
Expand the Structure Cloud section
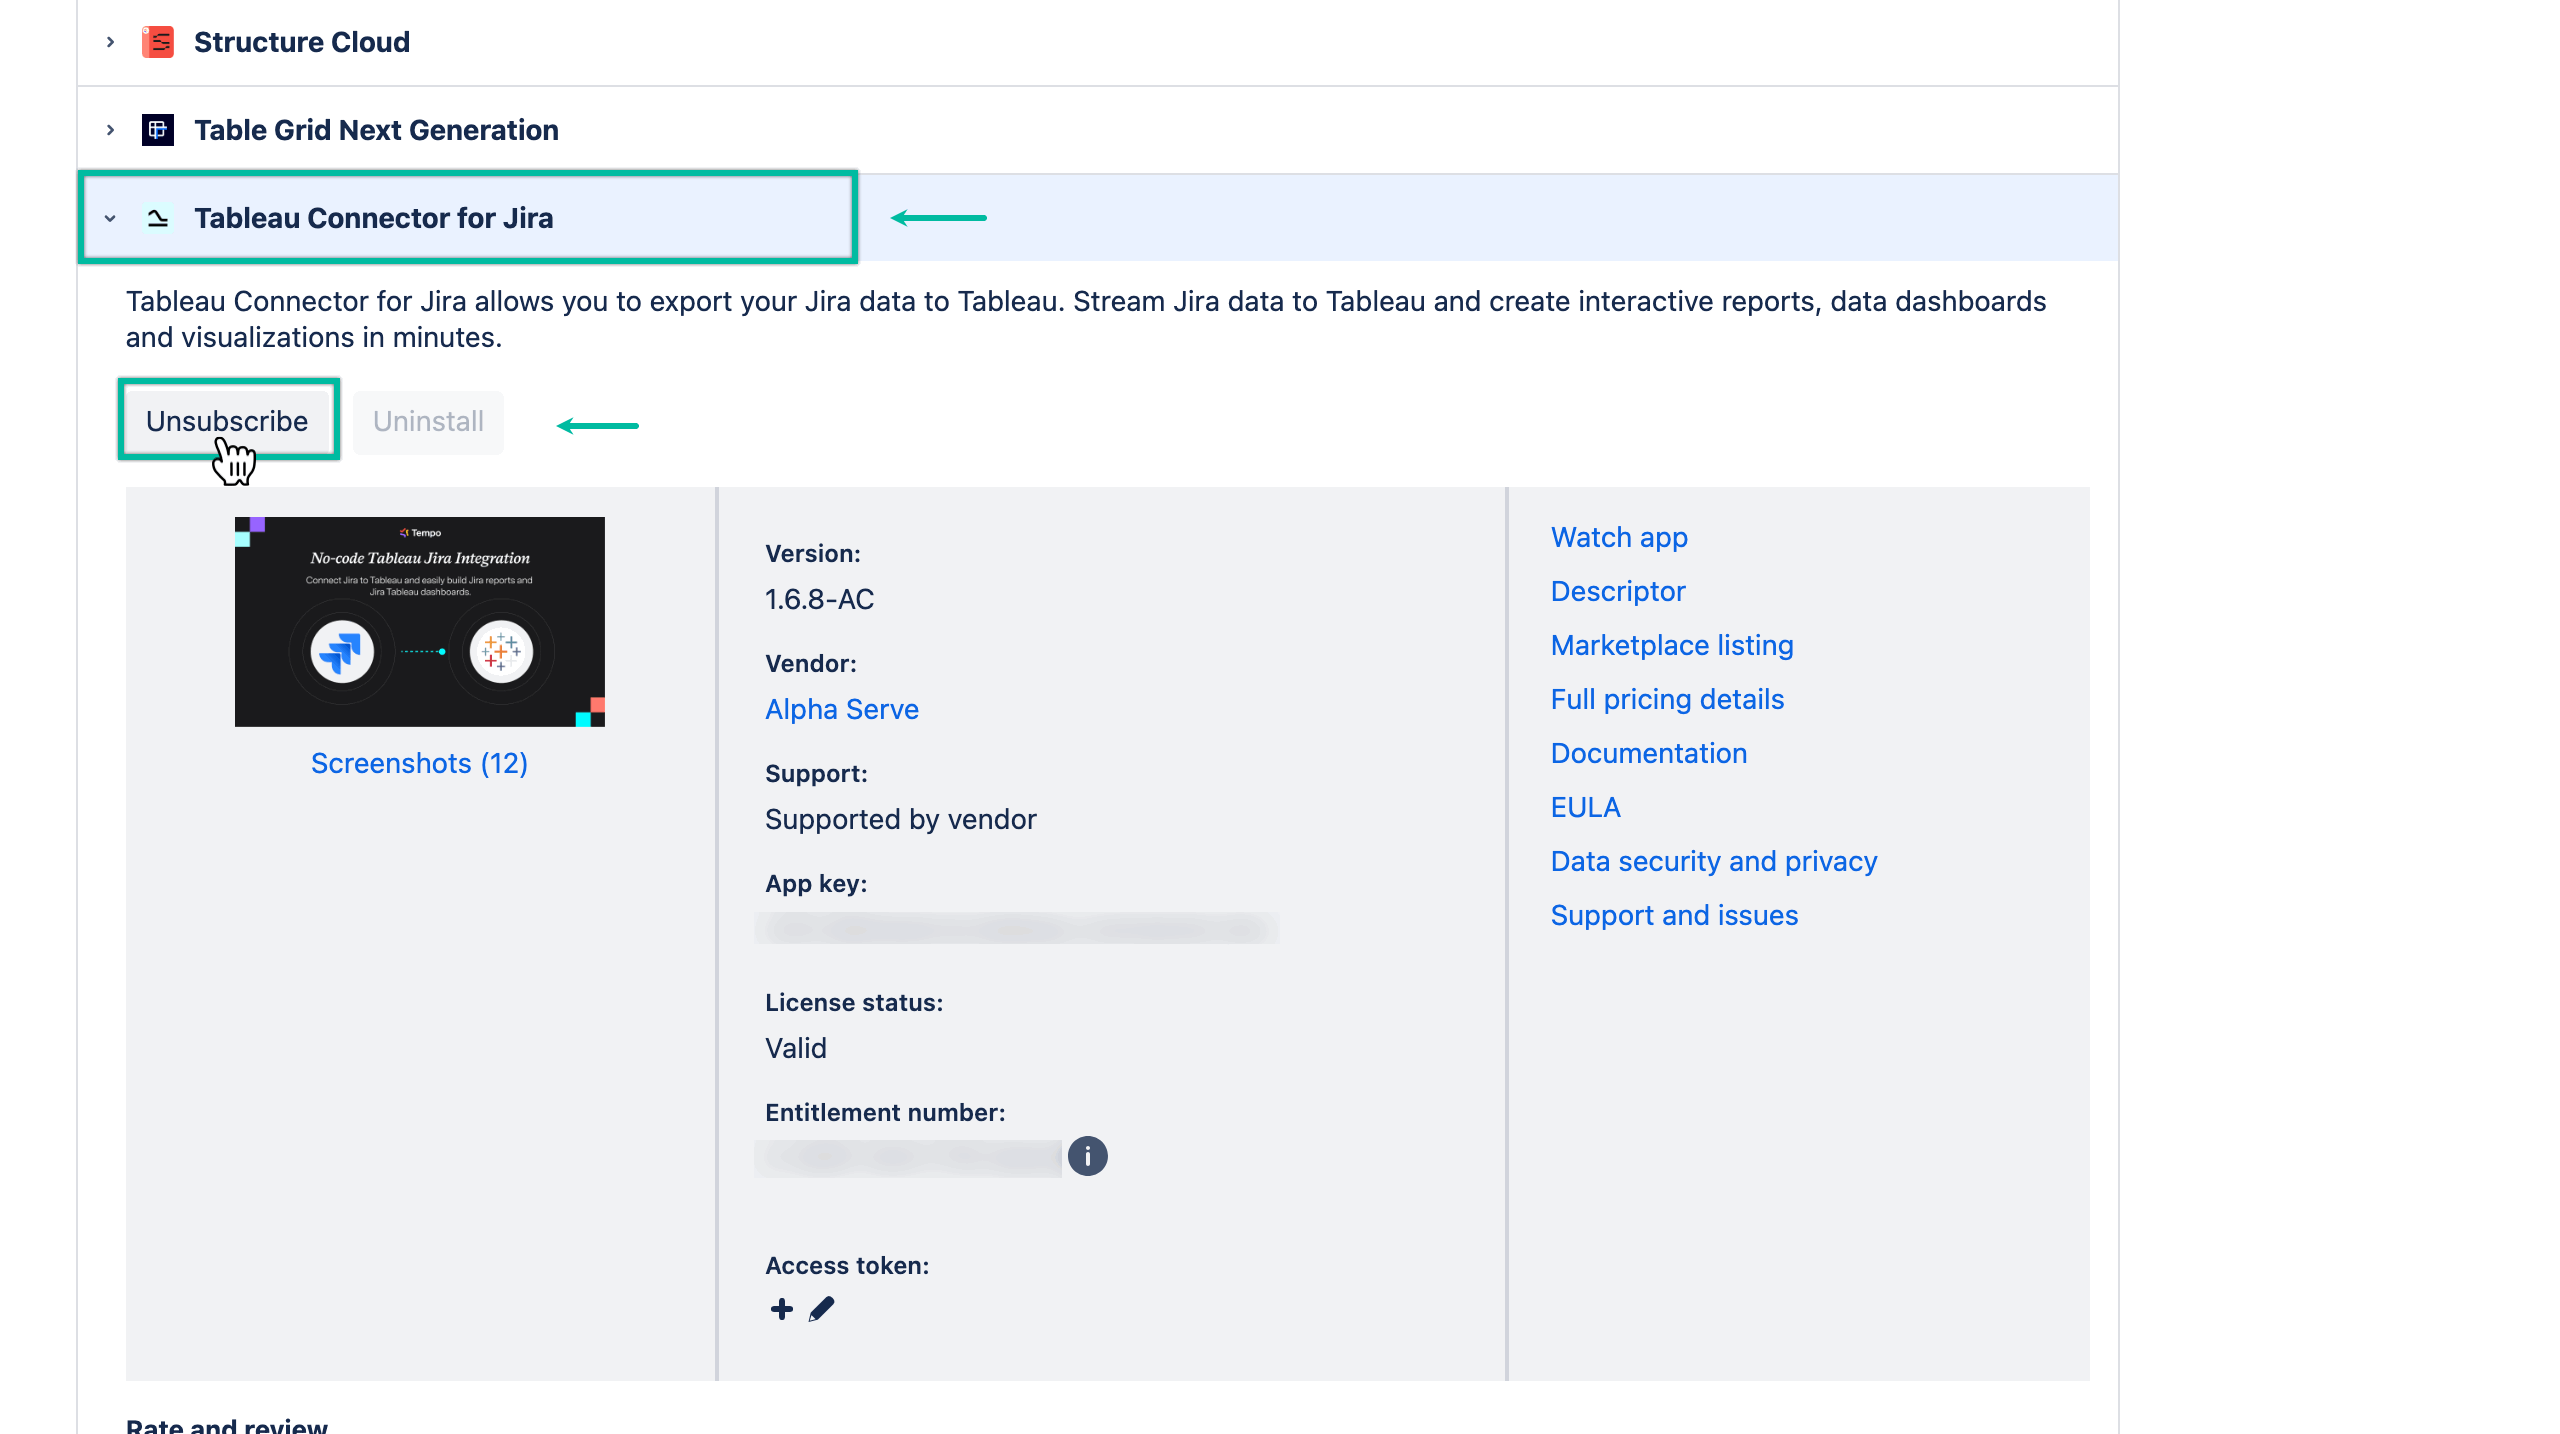click(x=110, y=41)
